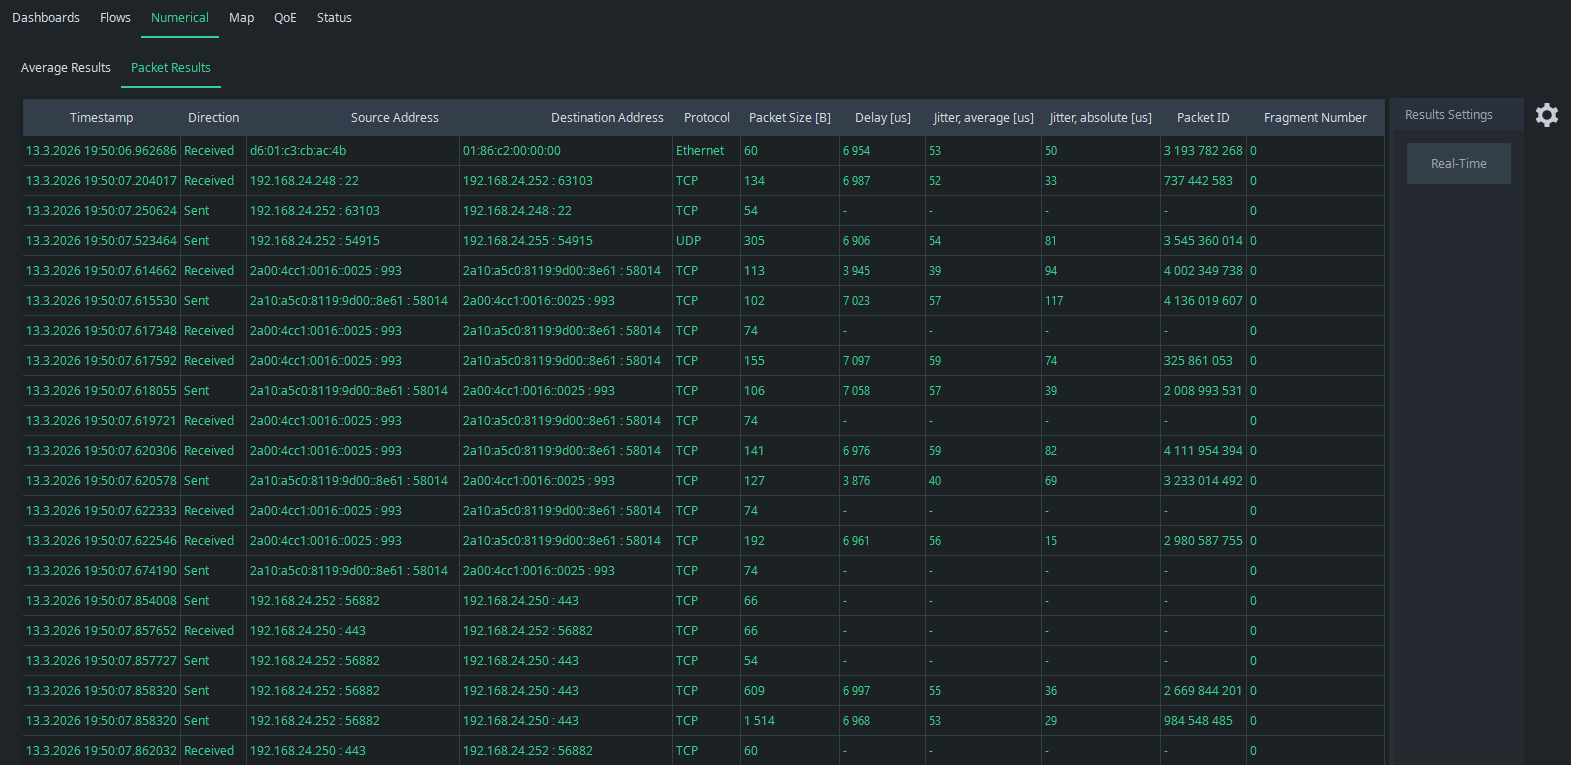Screen dimensions: 1571x765
Task: Open the Dashboards tab
Action: [46, 18]
